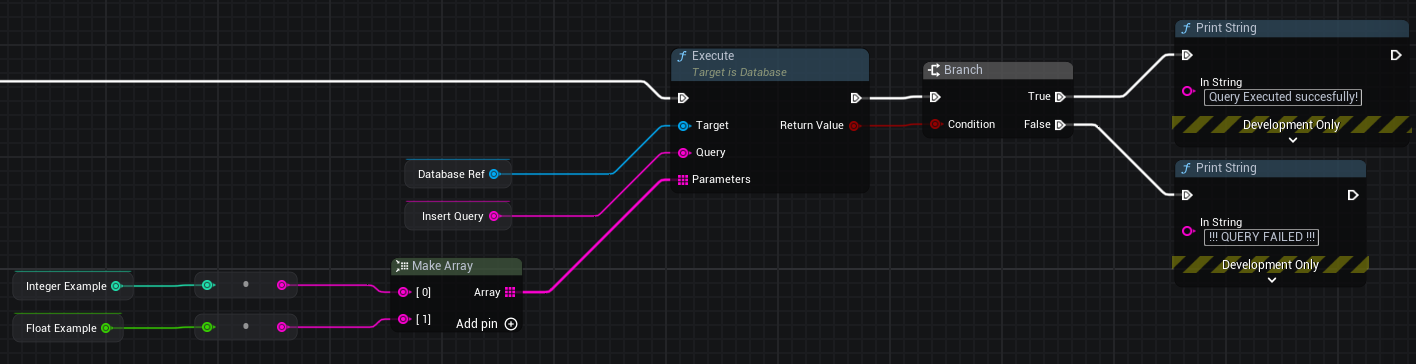Expand the bottom Print String advanced options

1271,280
